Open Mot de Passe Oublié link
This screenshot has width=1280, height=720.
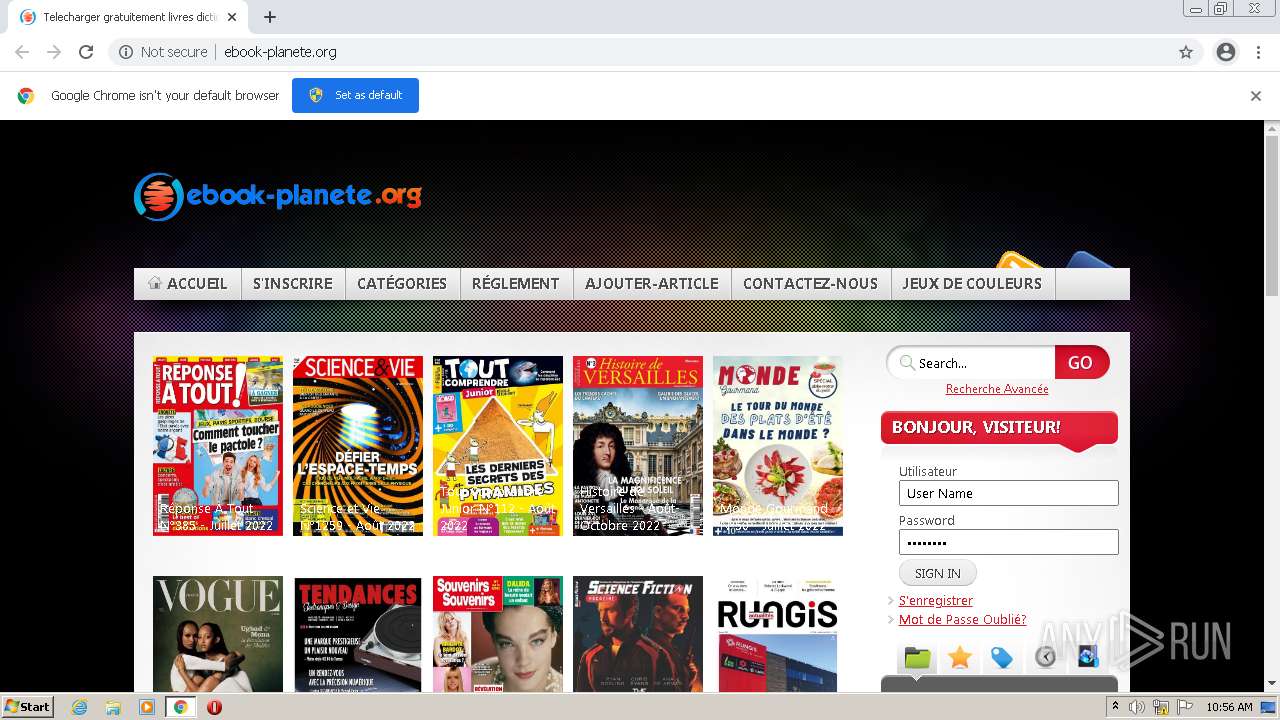click(962, 620)
